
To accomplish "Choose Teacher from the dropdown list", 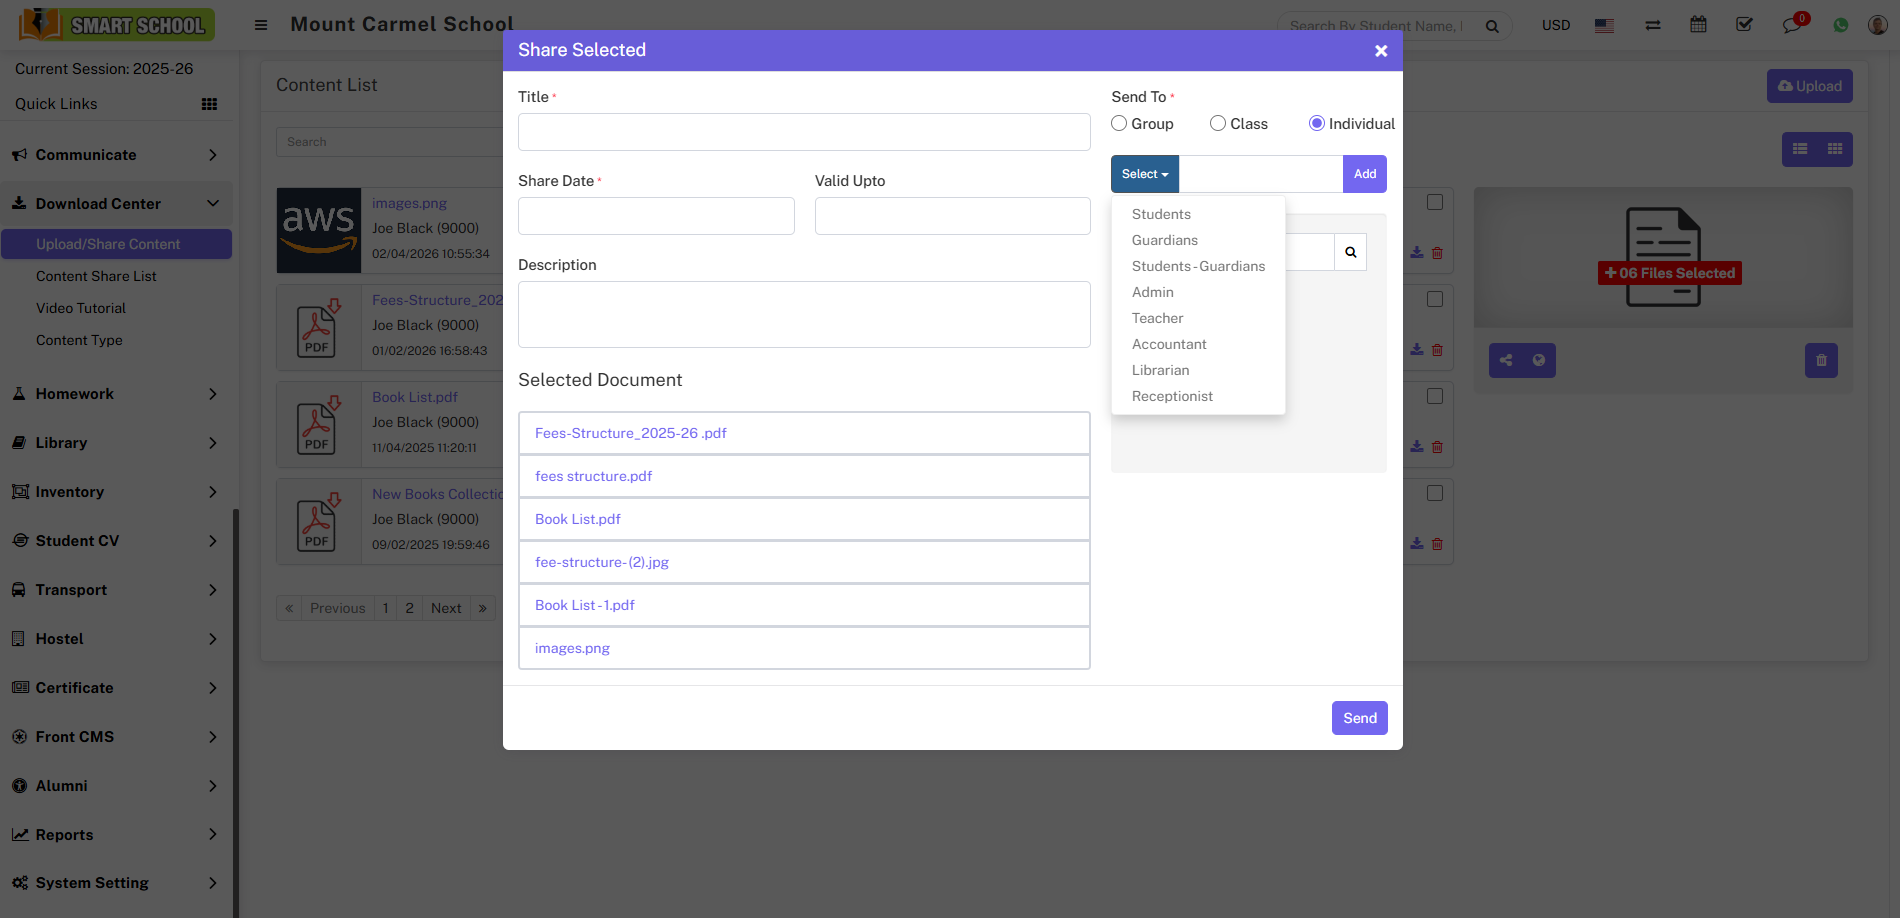I will pos(1157,318).
